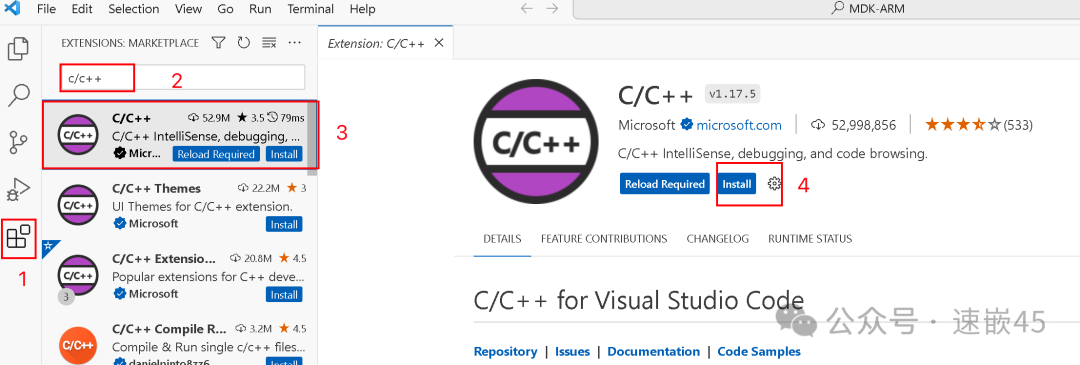
Task: Open the Explorer view in activity bar
Action: (19, 50)
